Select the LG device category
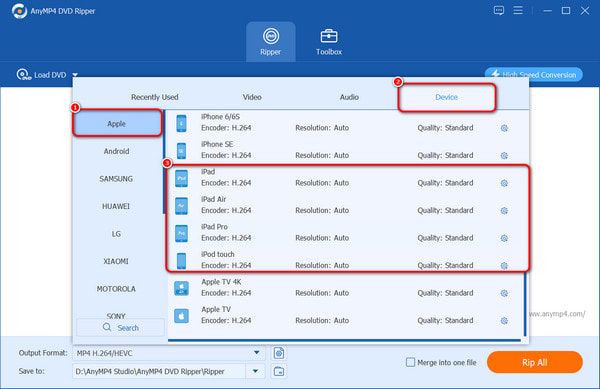Viewport: 600px width, 389px height. tap(117, 234)
